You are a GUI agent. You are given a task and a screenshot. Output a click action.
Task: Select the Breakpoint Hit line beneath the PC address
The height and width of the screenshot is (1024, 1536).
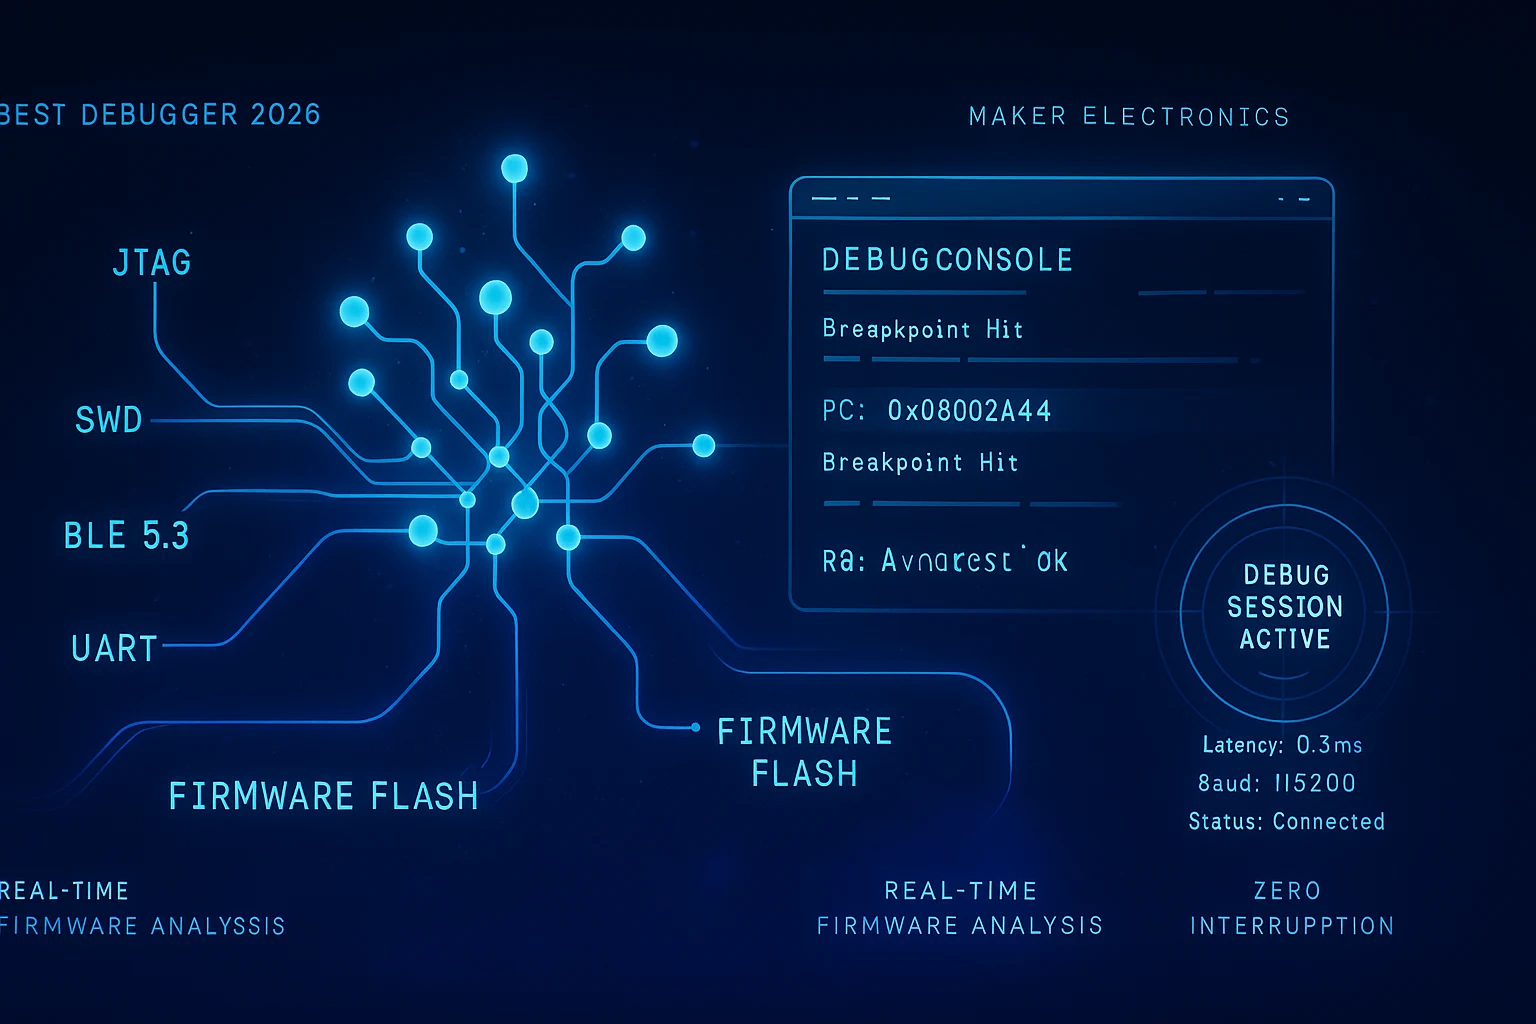(x=920, y=462)
